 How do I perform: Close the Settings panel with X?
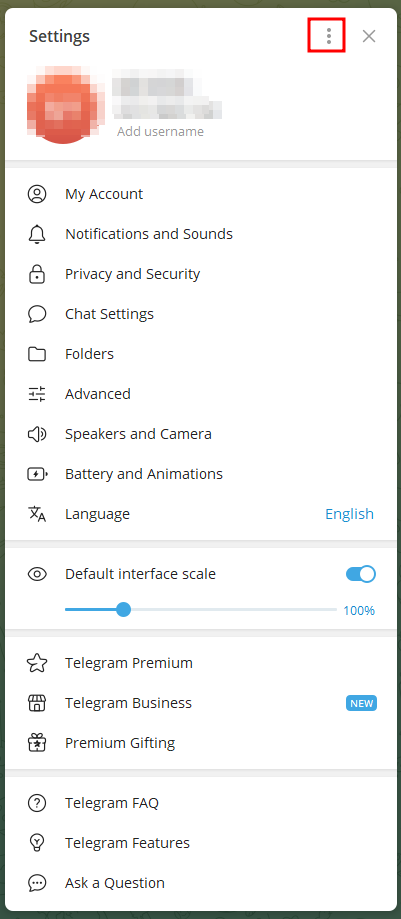[369, 36]
